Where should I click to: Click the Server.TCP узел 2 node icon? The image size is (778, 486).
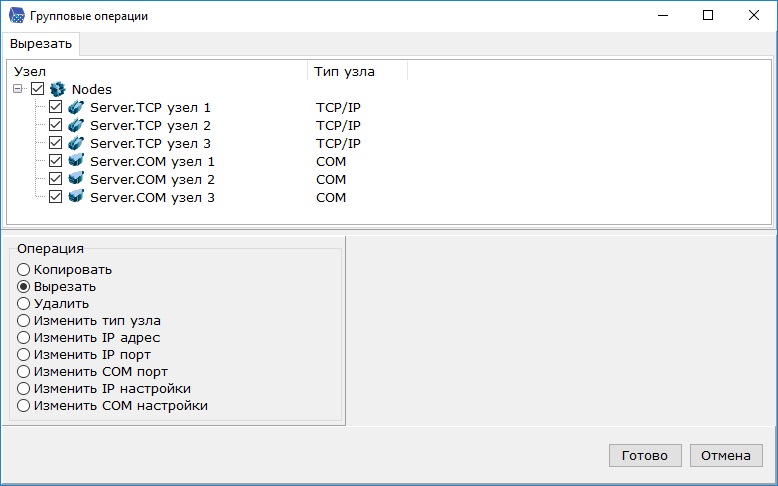(76, 125)
